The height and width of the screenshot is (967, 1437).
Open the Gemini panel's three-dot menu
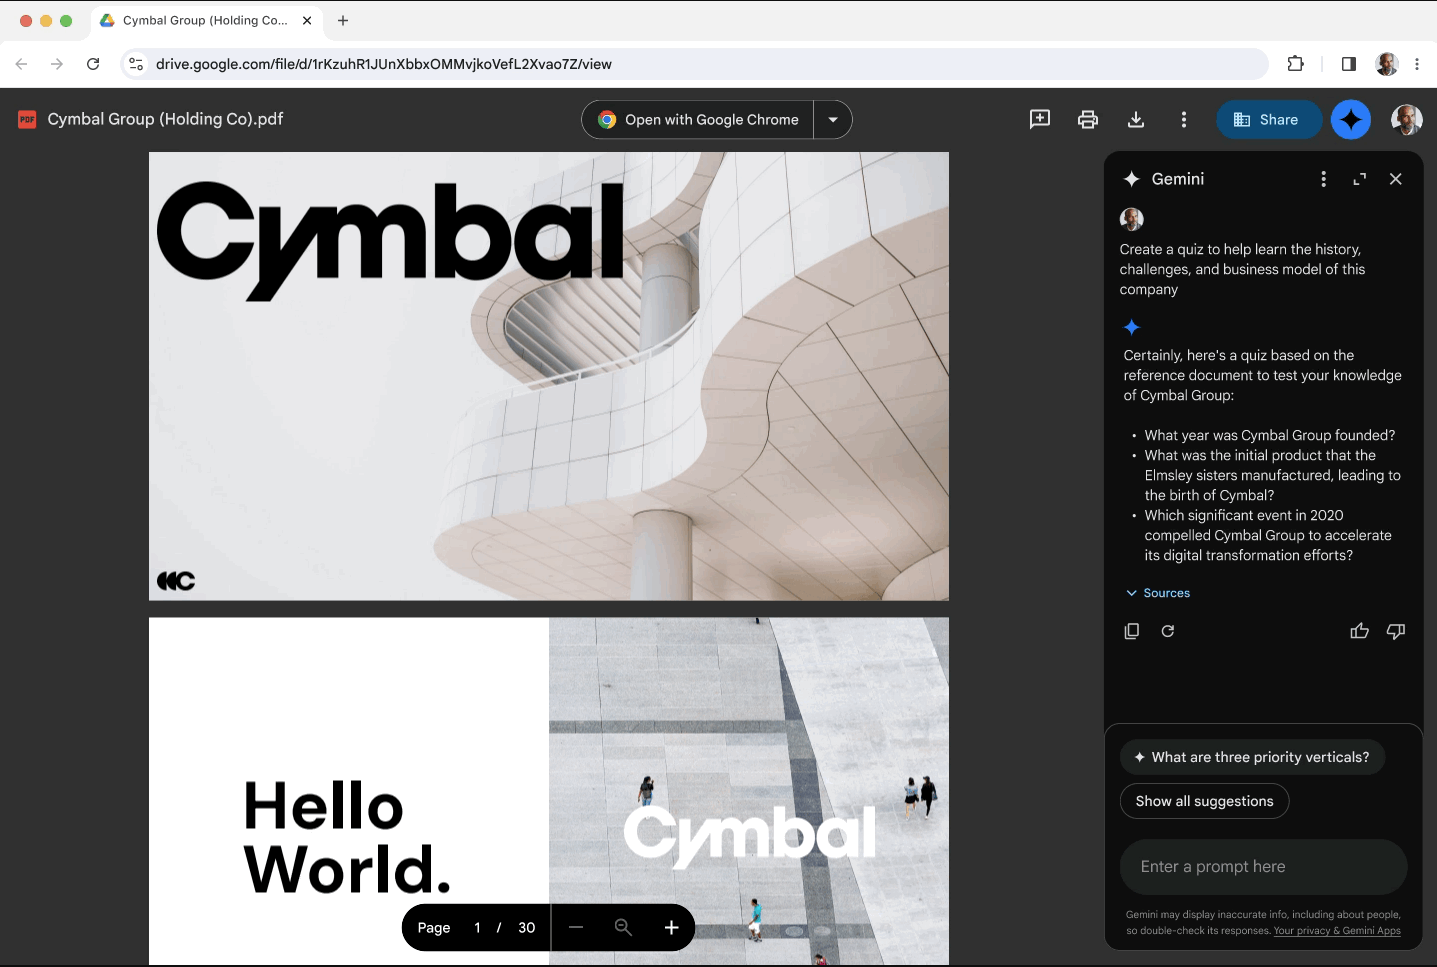point(1323,179)
